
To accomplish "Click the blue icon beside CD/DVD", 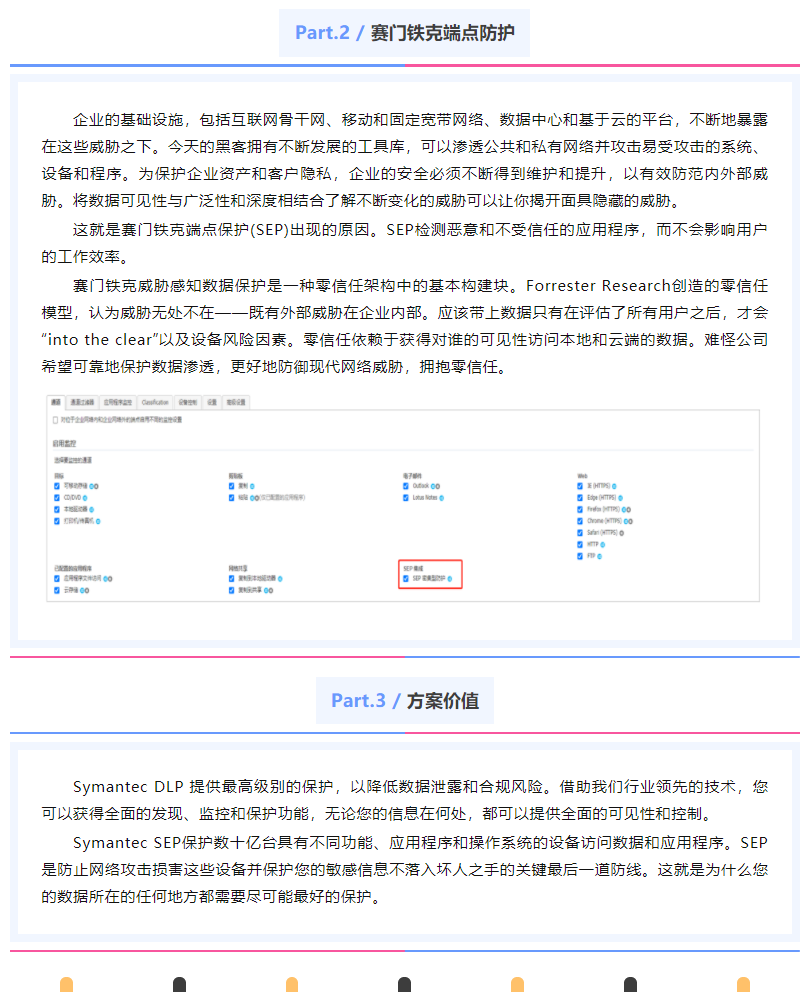I will (x=85, y=498).
